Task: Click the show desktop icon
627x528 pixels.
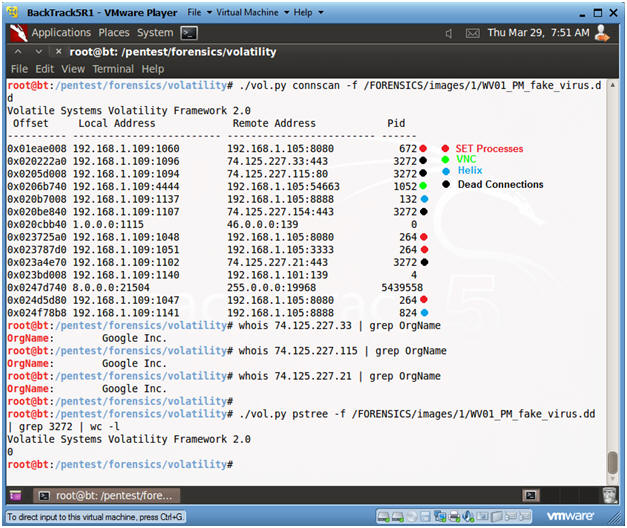Action: point(15,496)
